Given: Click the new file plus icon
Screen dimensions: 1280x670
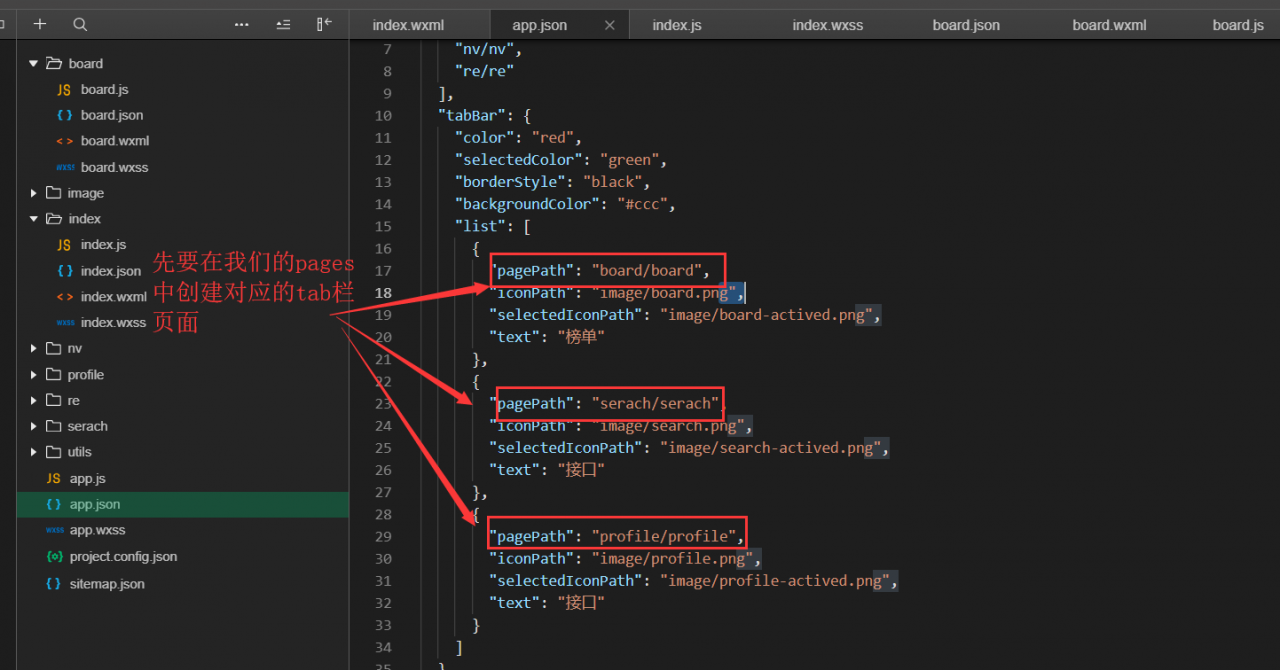Looking at the screenshot, I should pyautogui.click(x=40, y=24).
